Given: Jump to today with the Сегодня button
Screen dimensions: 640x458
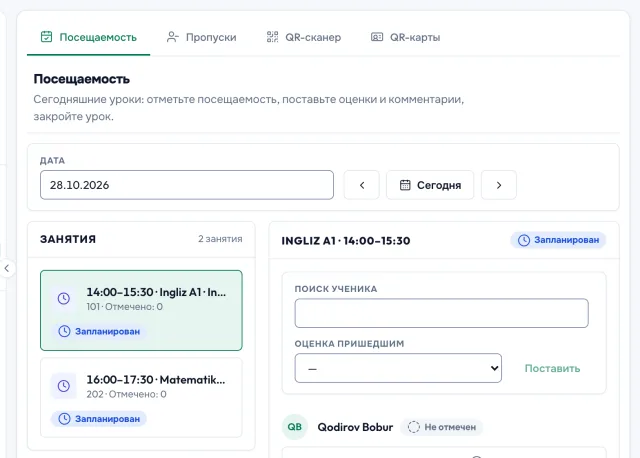Looking at the screenshot, I should coord(430,185).
